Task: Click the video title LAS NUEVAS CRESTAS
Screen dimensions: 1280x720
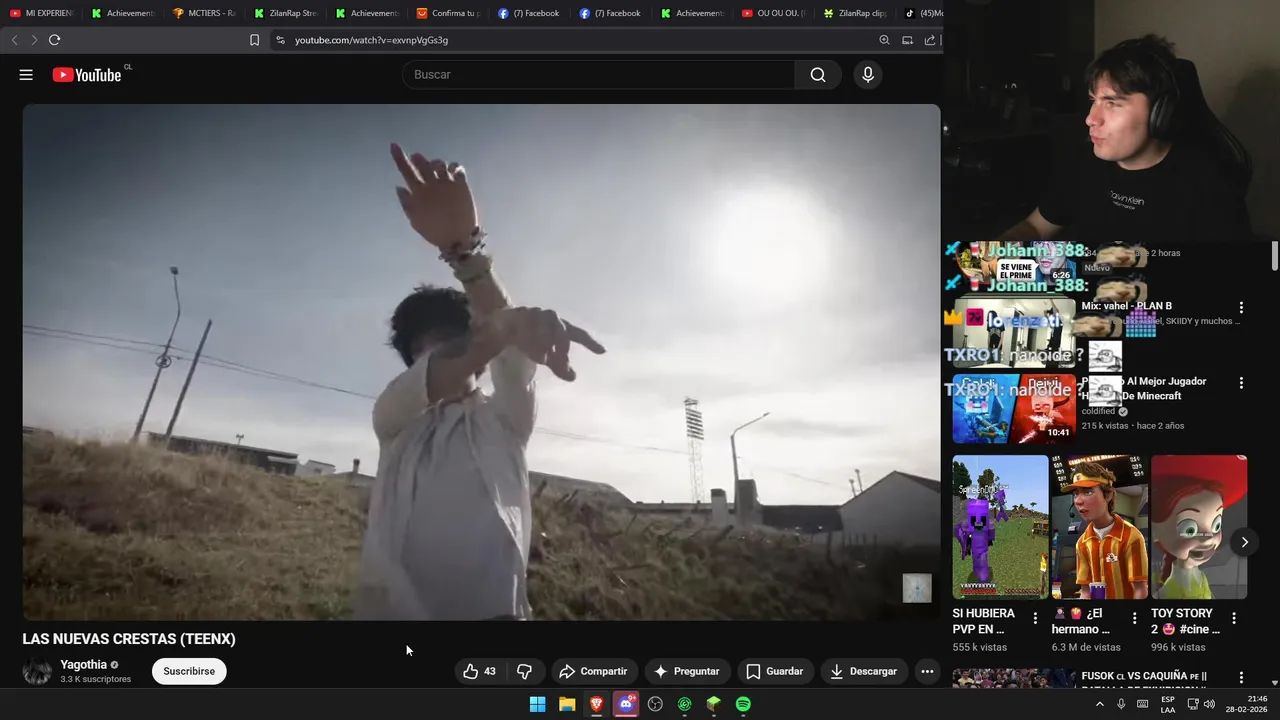Action: click(x=129, y=639)
